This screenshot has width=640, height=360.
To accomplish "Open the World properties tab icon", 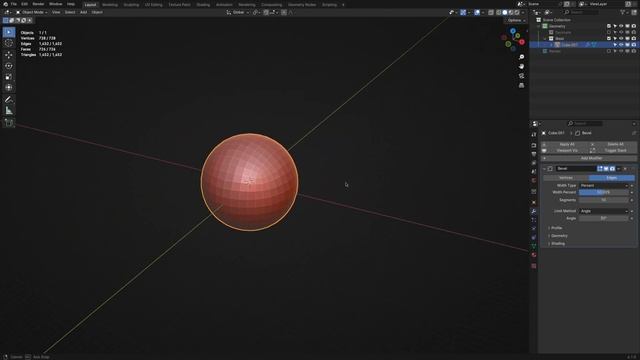I will point(533,180).
